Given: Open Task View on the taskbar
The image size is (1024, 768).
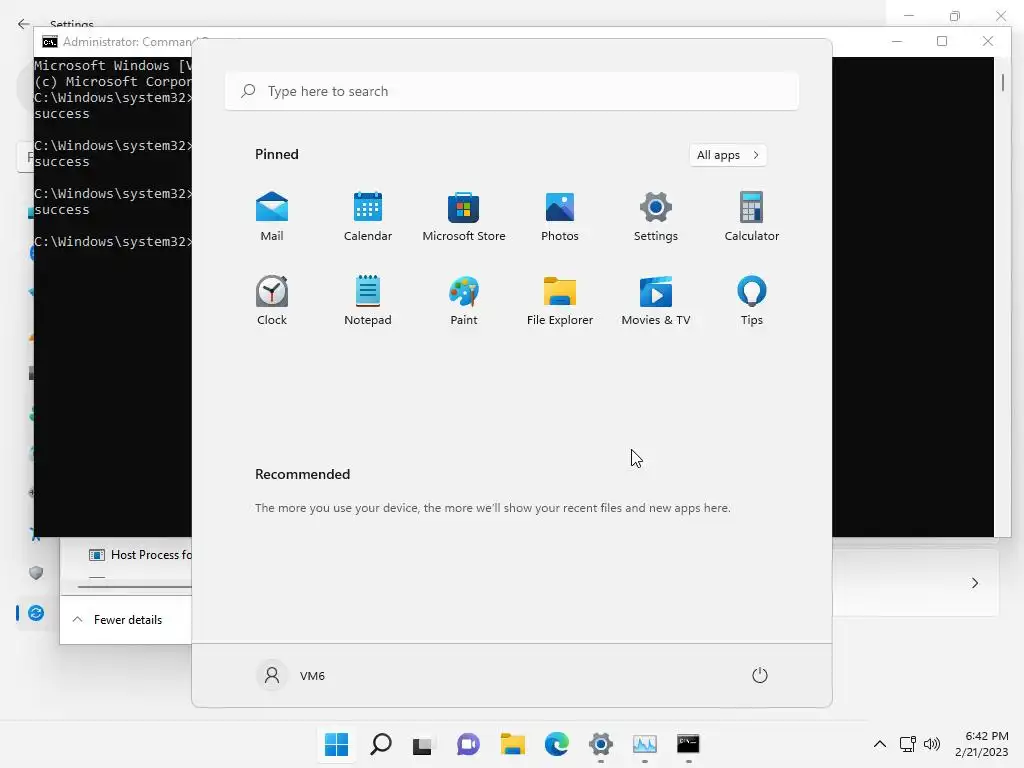Looking at the screenshot, I should [x=423, y=744].
